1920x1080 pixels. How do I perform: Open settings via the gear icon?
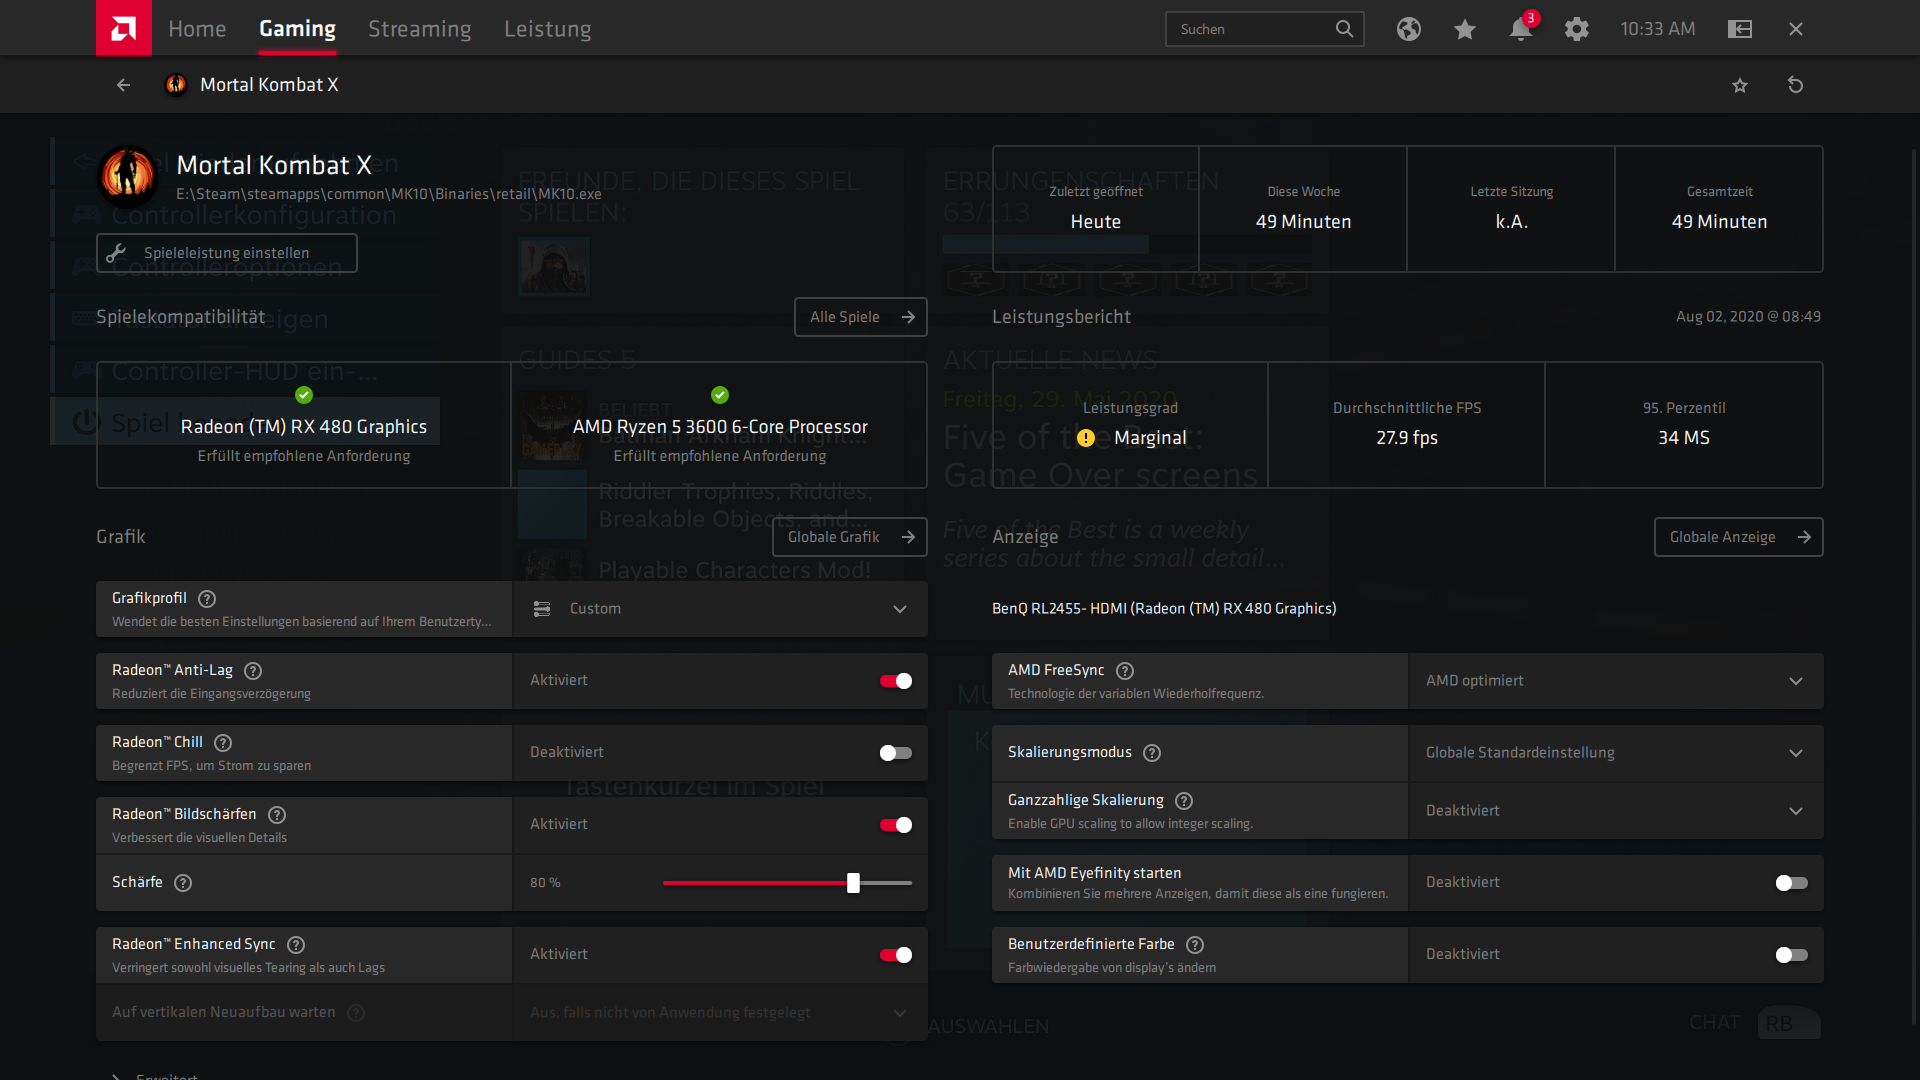tap(1576, 29)
